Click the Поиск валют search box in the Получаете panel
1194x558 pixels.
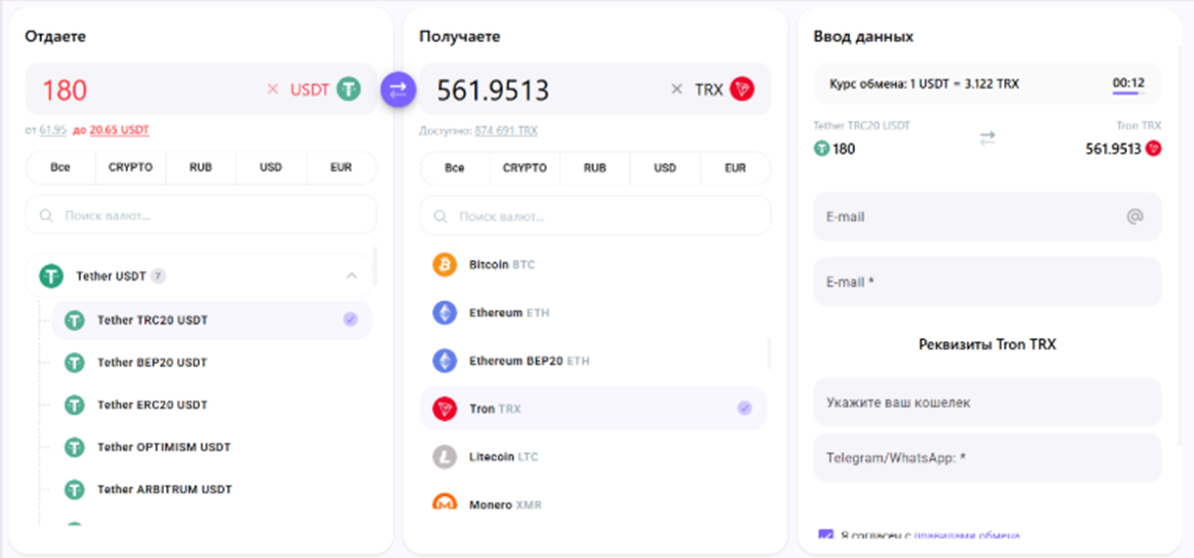coord(595,216)
